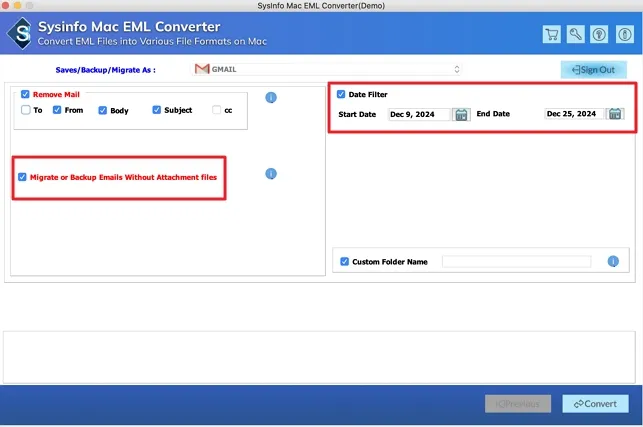643x427 pixels.
Task: Click the End Date field Dec 25, 2024
Action: [x=574, y=114]
